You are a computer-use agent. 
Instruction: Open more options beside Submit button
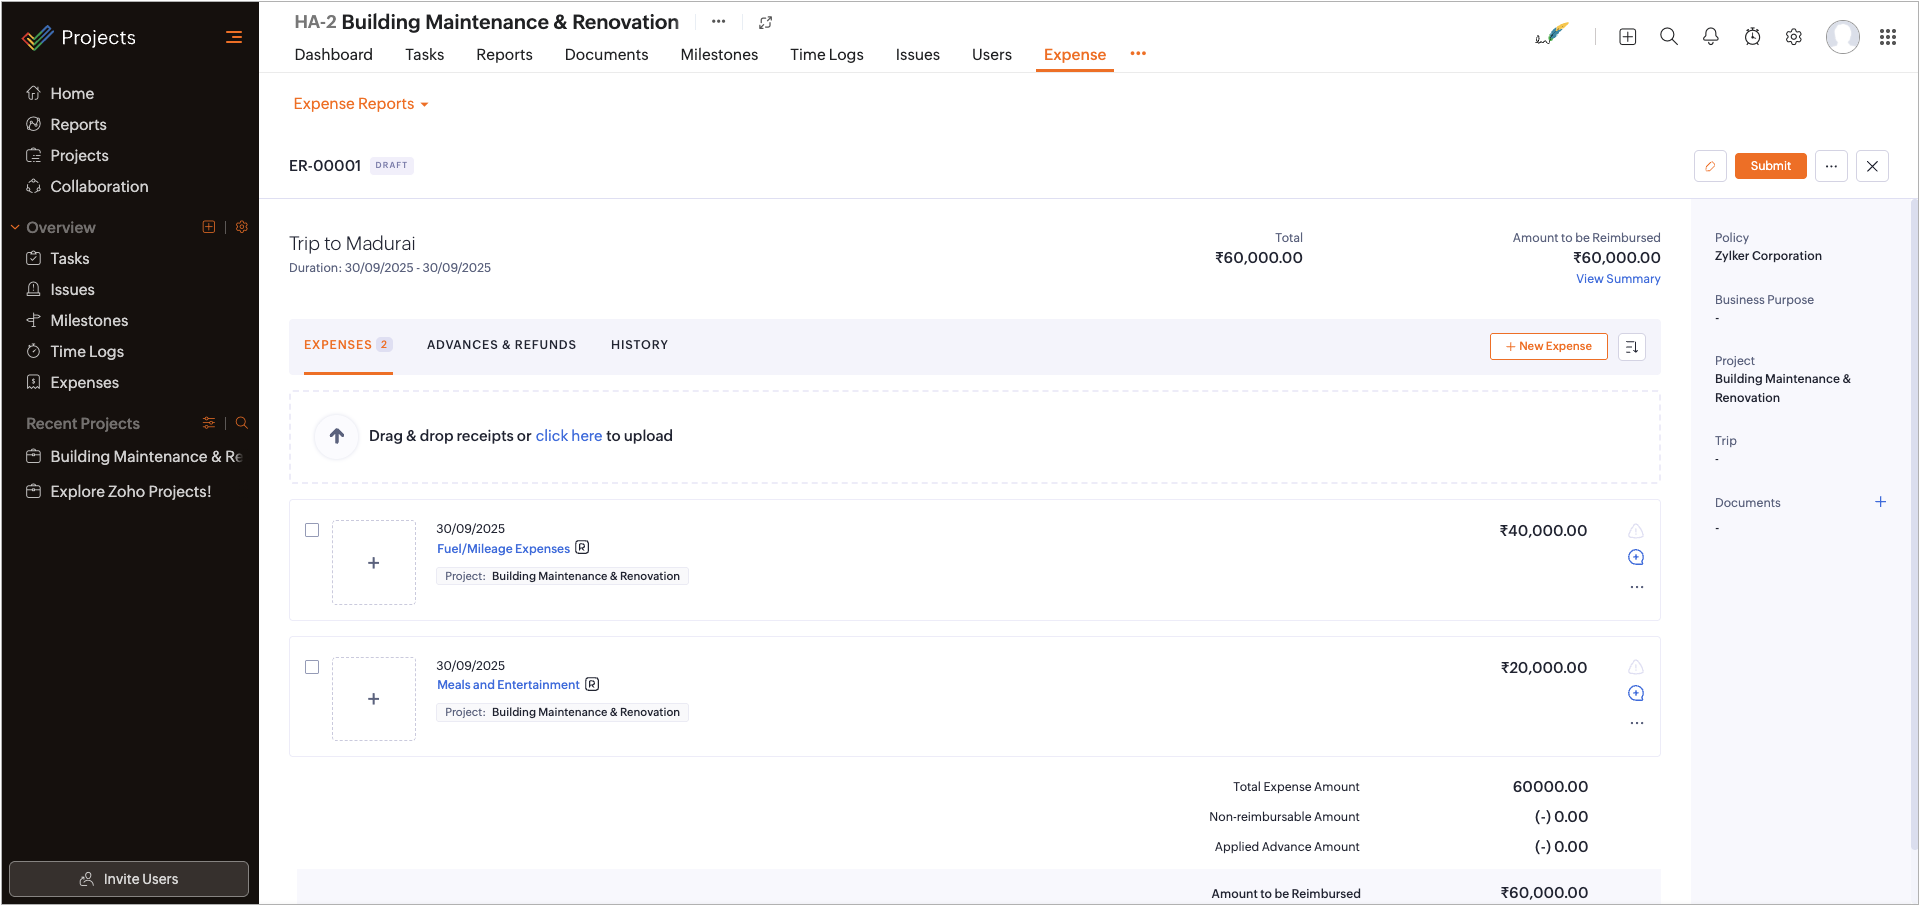point(1831,166)
